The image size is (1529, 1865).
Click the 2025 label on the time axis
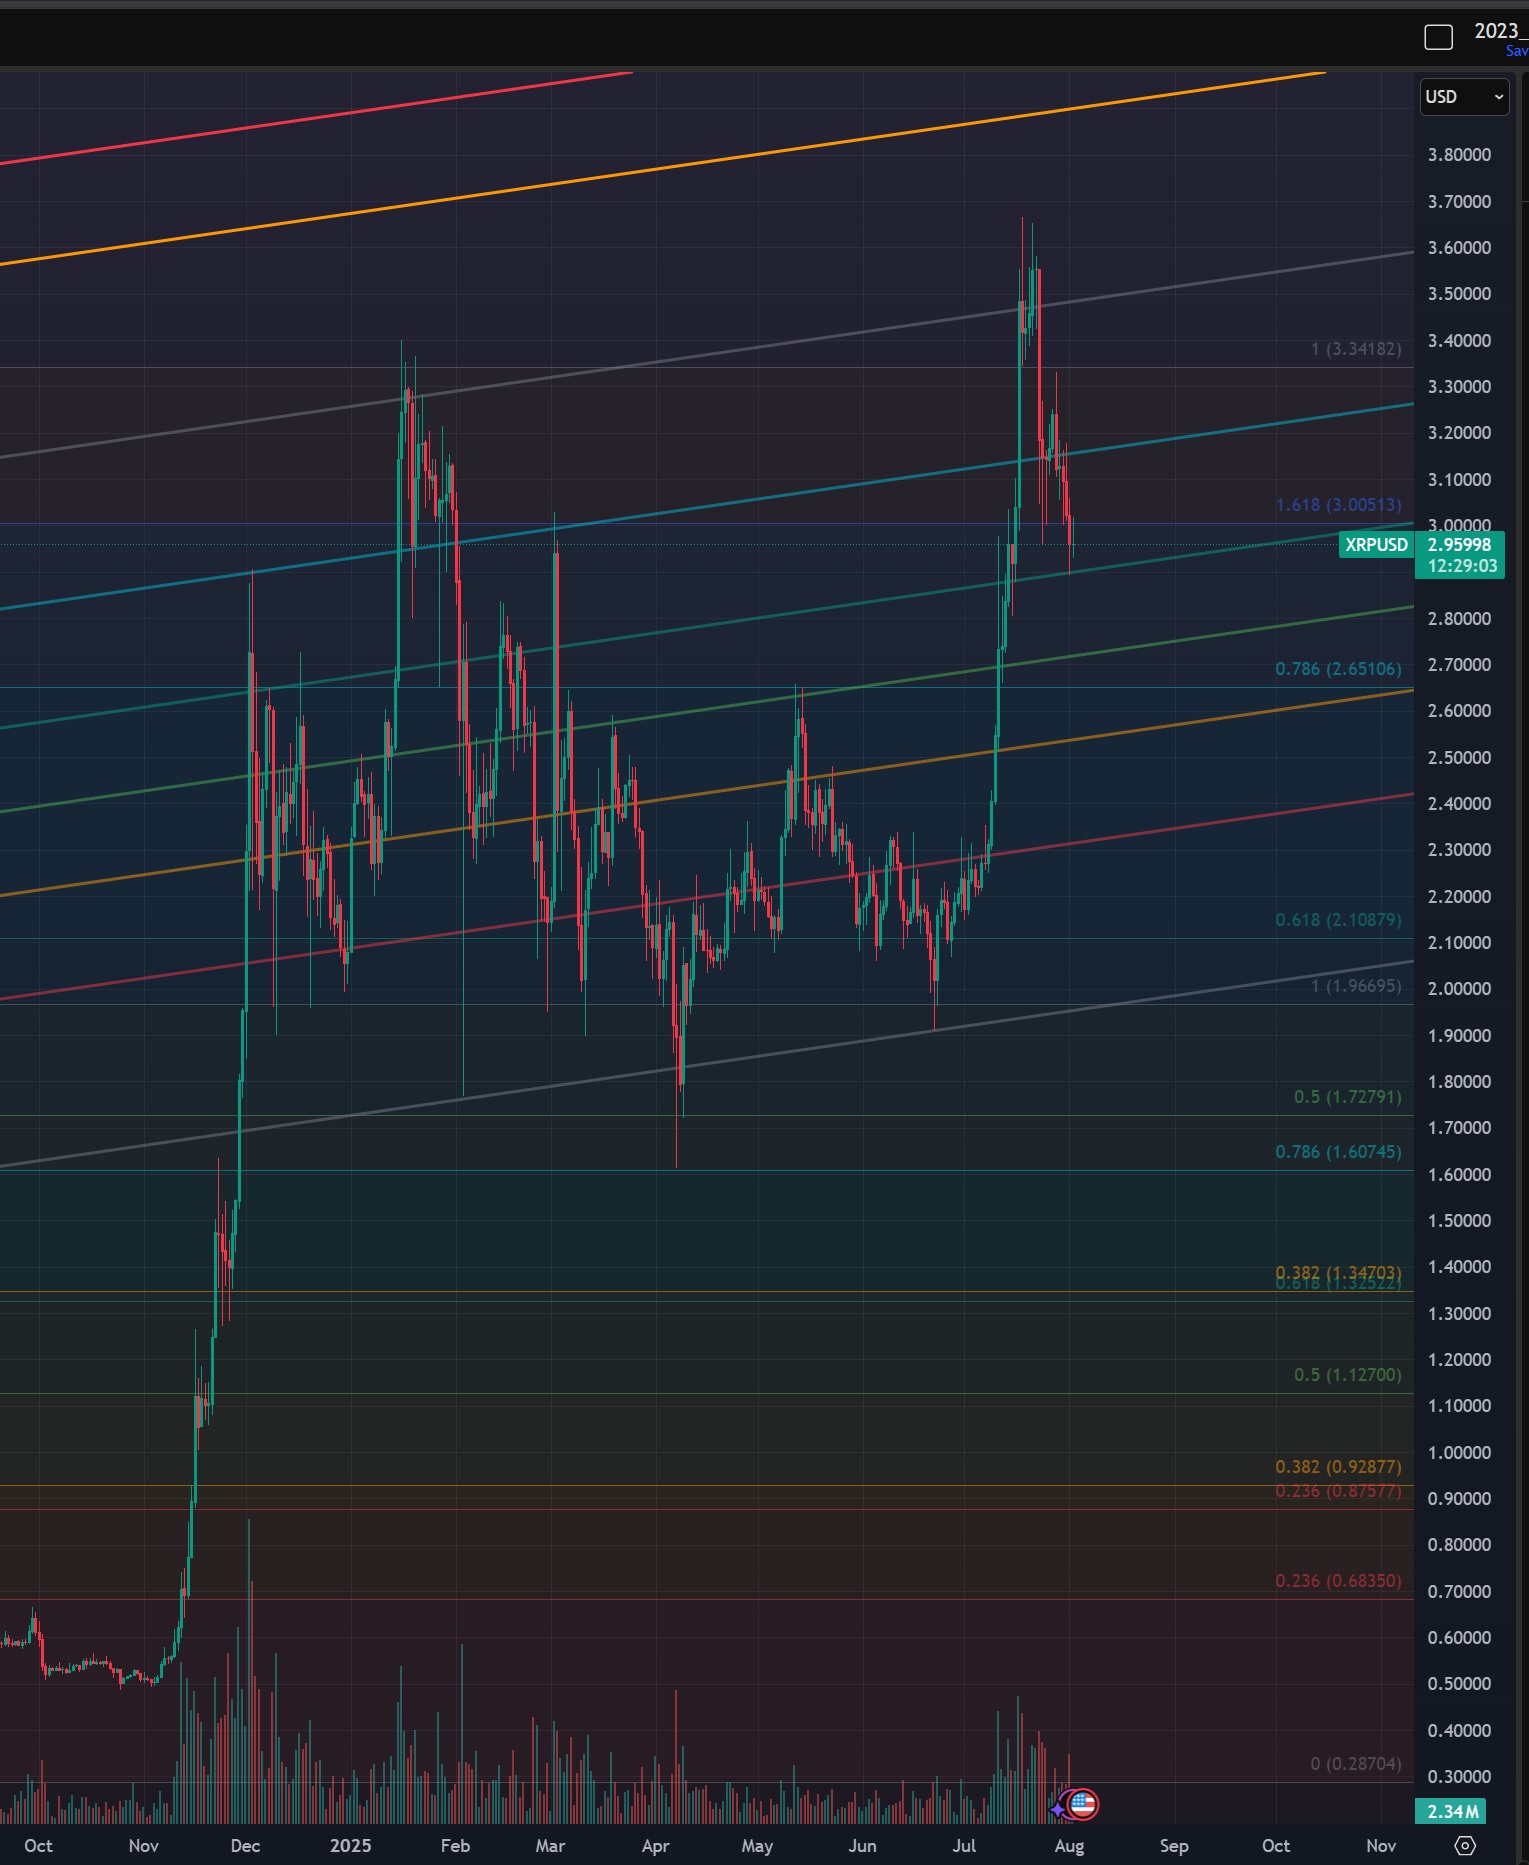pyautogui.click(x=350, y=1846)
